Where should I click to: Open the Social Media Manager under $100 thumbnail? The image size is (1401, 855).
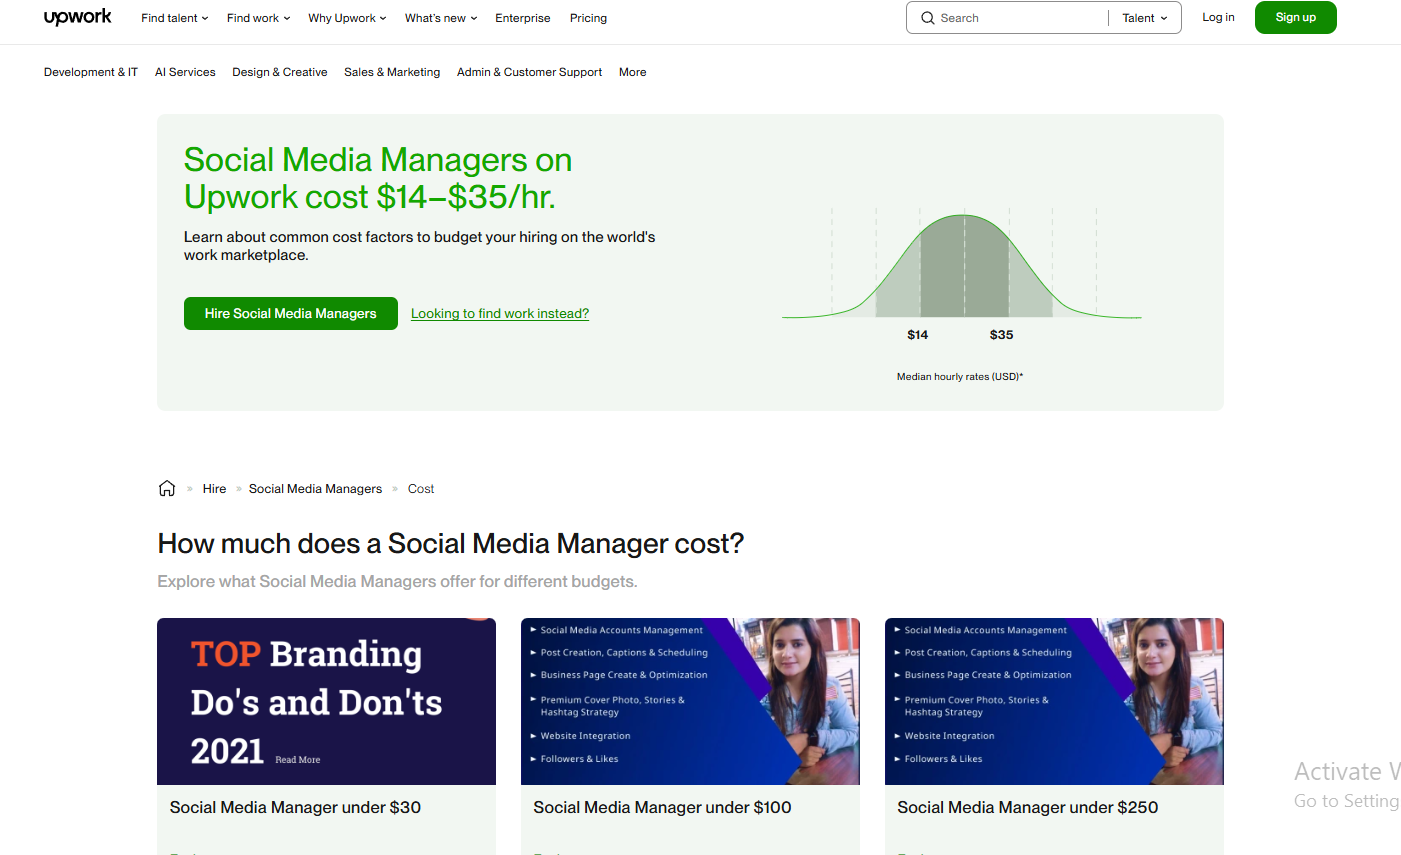(x=690, y=701)
